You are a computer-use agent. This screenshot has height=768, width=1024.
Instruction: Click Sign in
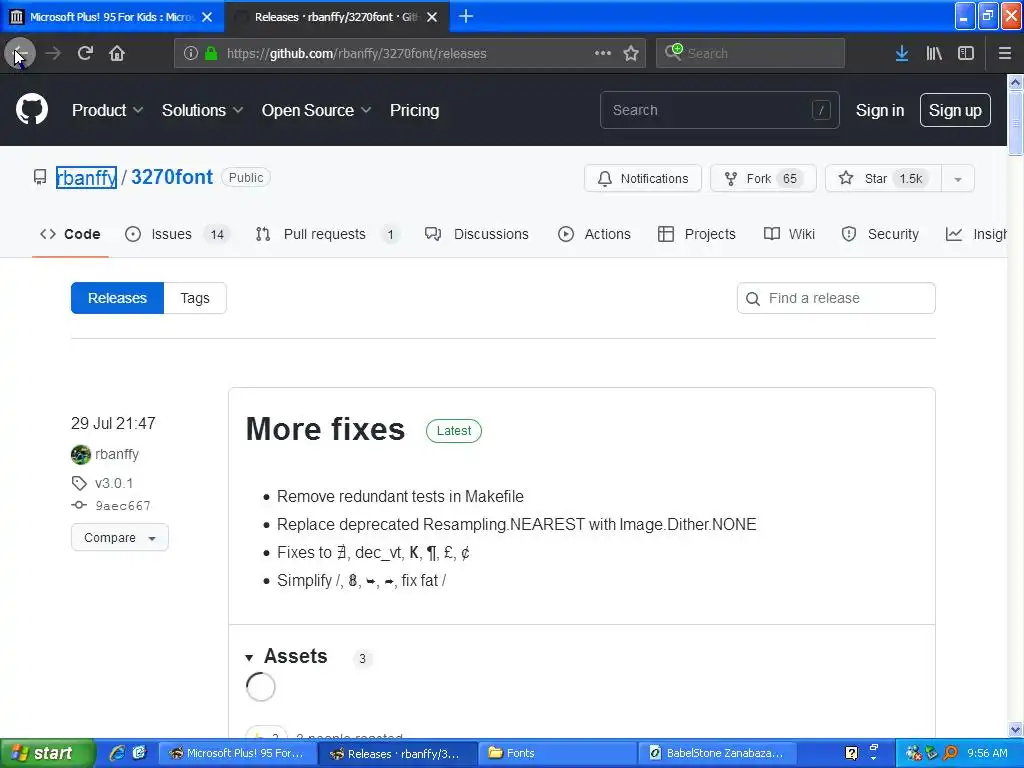click(x=880, y=110)
